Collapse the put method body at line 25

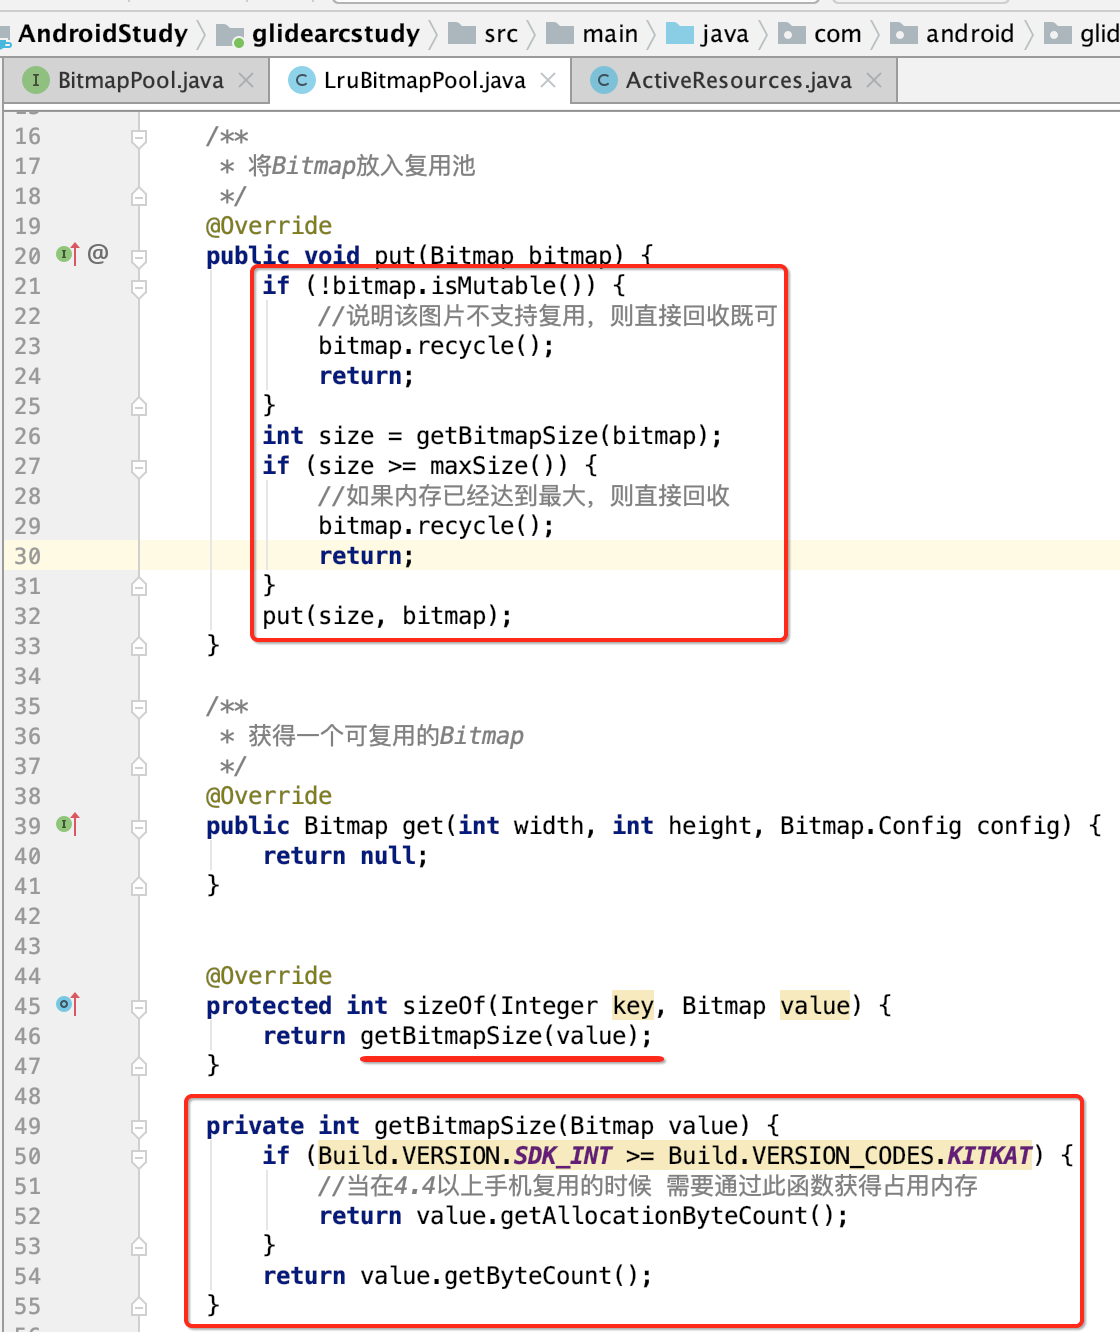tap(139, 406)
